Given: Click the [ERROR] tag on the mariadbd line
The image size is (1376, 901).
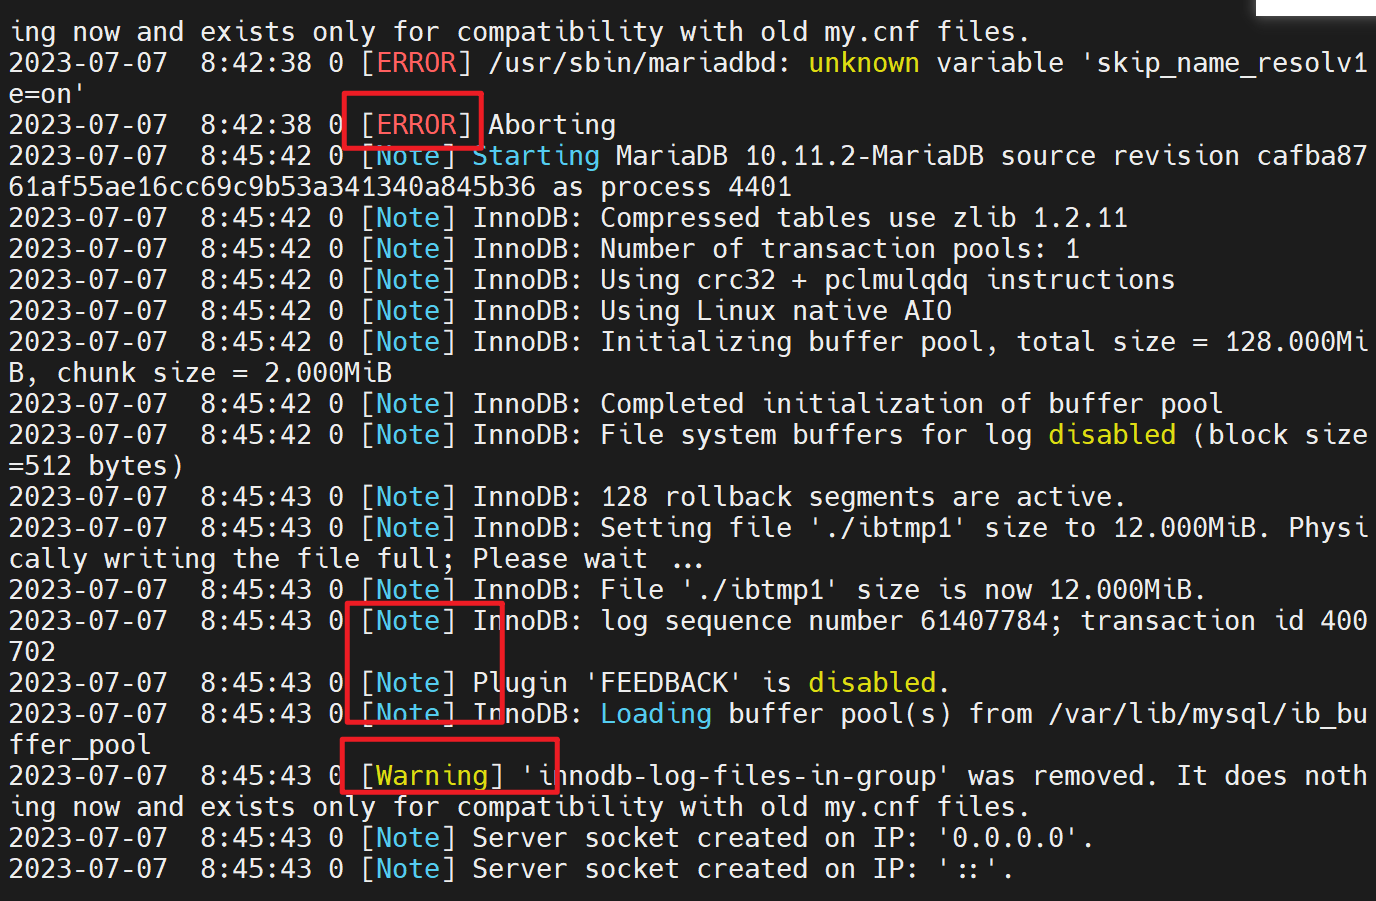Looking at the screenshot, I should [415, 63].
